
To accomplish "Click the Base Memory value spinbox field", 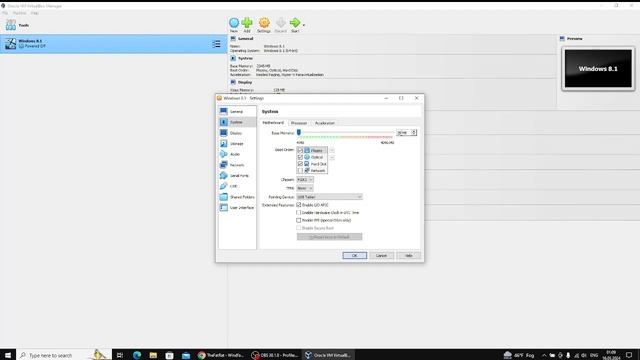I will tap(404, 133).
